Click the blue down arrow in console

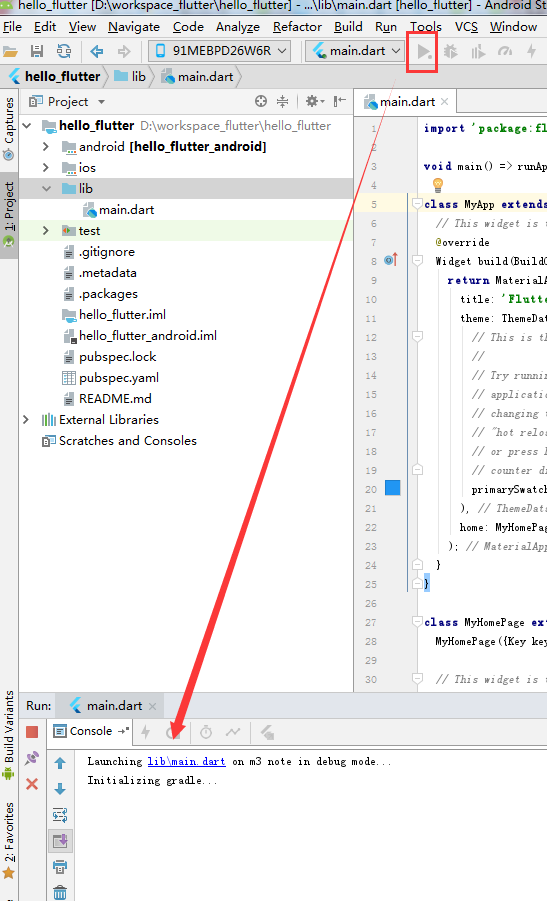60,789
